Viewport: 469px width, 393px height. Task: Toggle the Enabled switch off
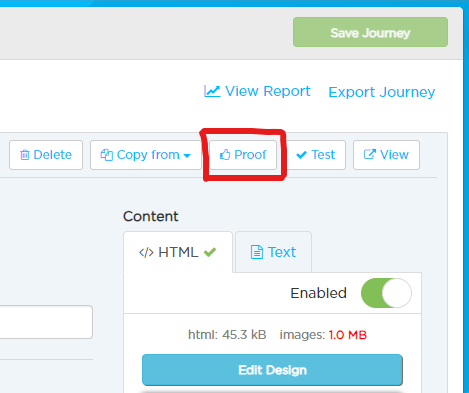click(386, 293)
